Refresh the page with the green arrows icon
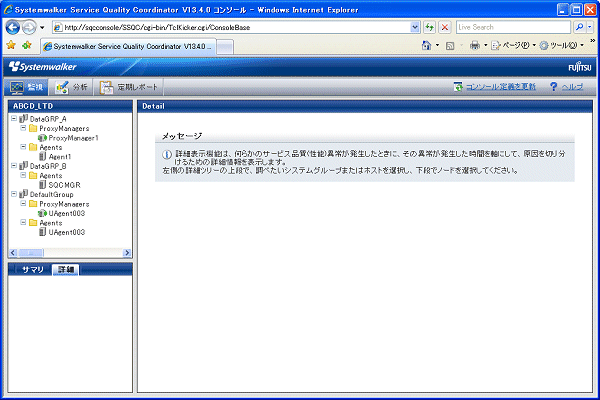 (430, 27)
